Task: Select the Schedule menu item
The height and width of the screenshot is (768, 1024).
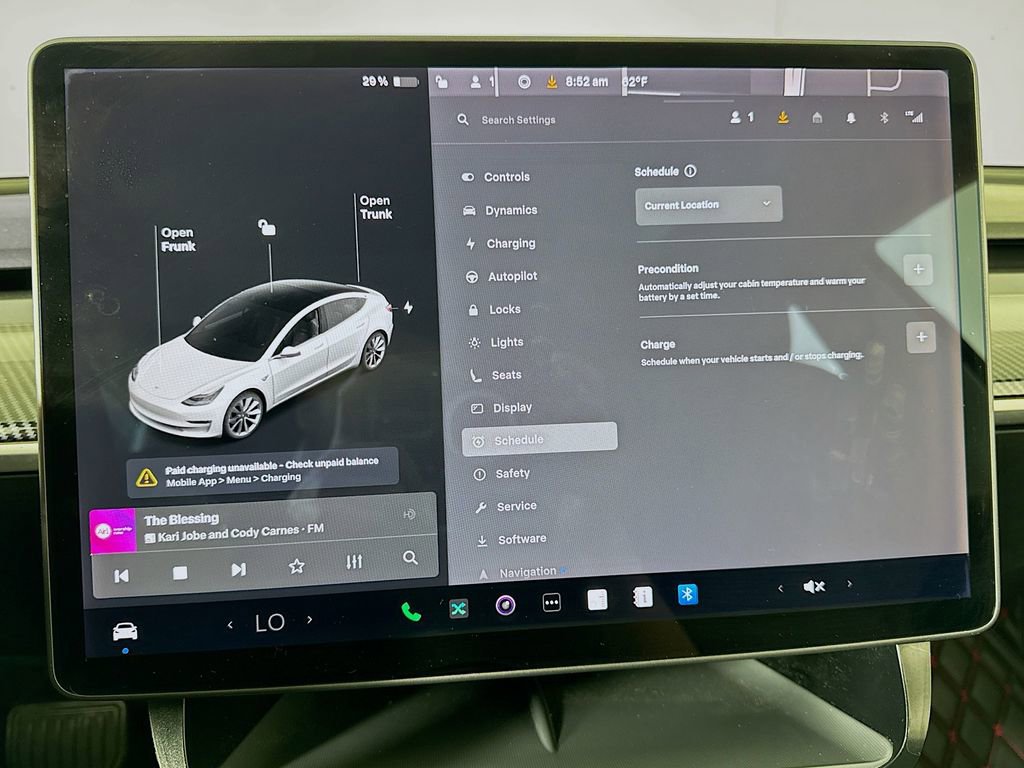Action: (x=539, y=440)
